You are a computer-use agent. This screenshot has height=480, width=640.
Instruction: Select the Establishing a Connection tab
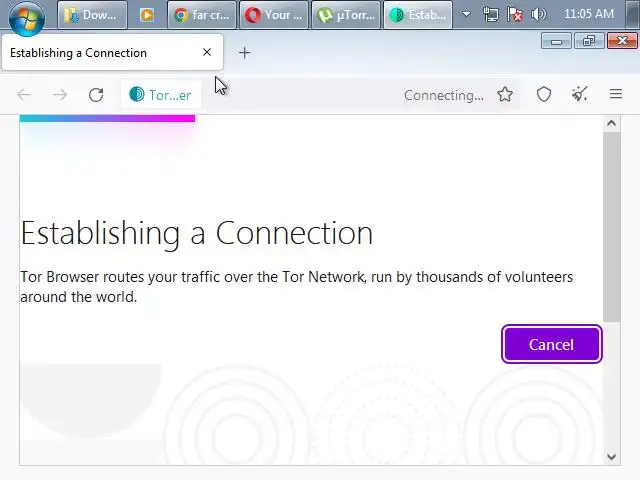click(113, 52)
